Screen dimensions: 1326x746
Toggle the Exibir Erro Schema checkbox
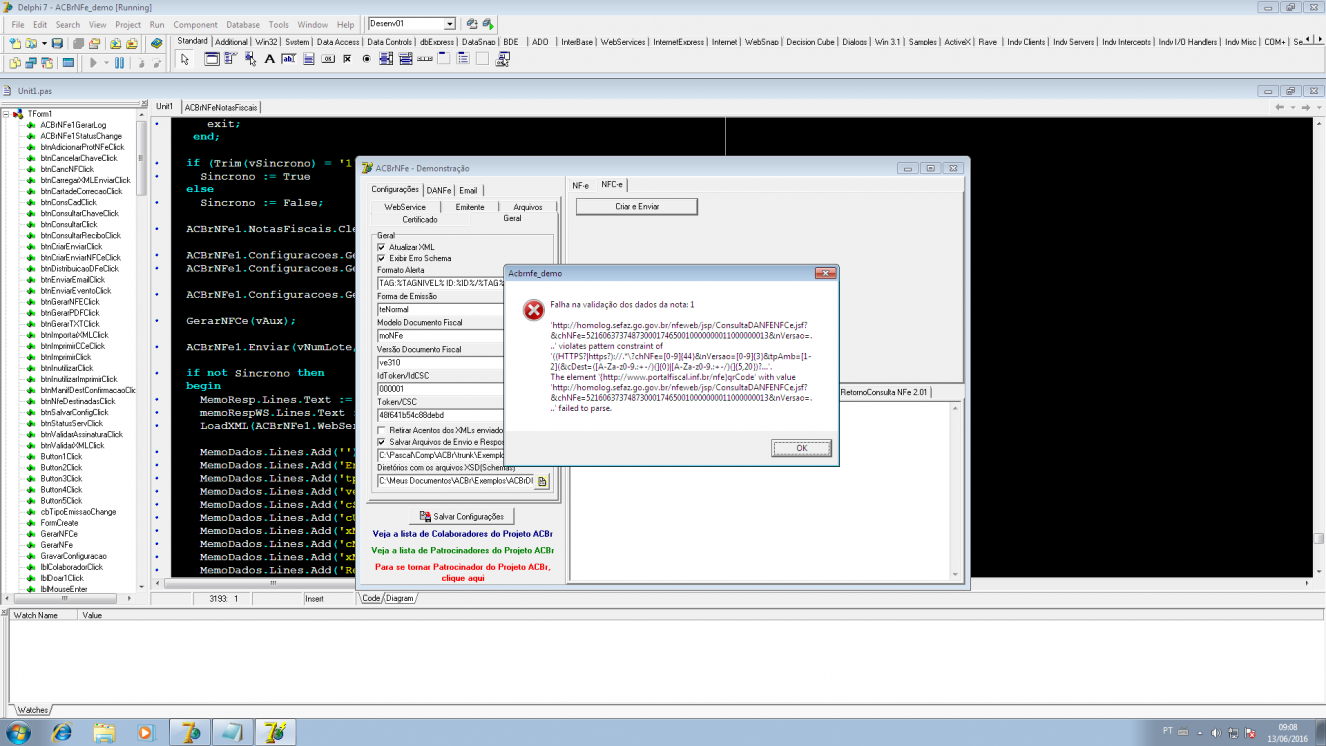tap(381, 258)
